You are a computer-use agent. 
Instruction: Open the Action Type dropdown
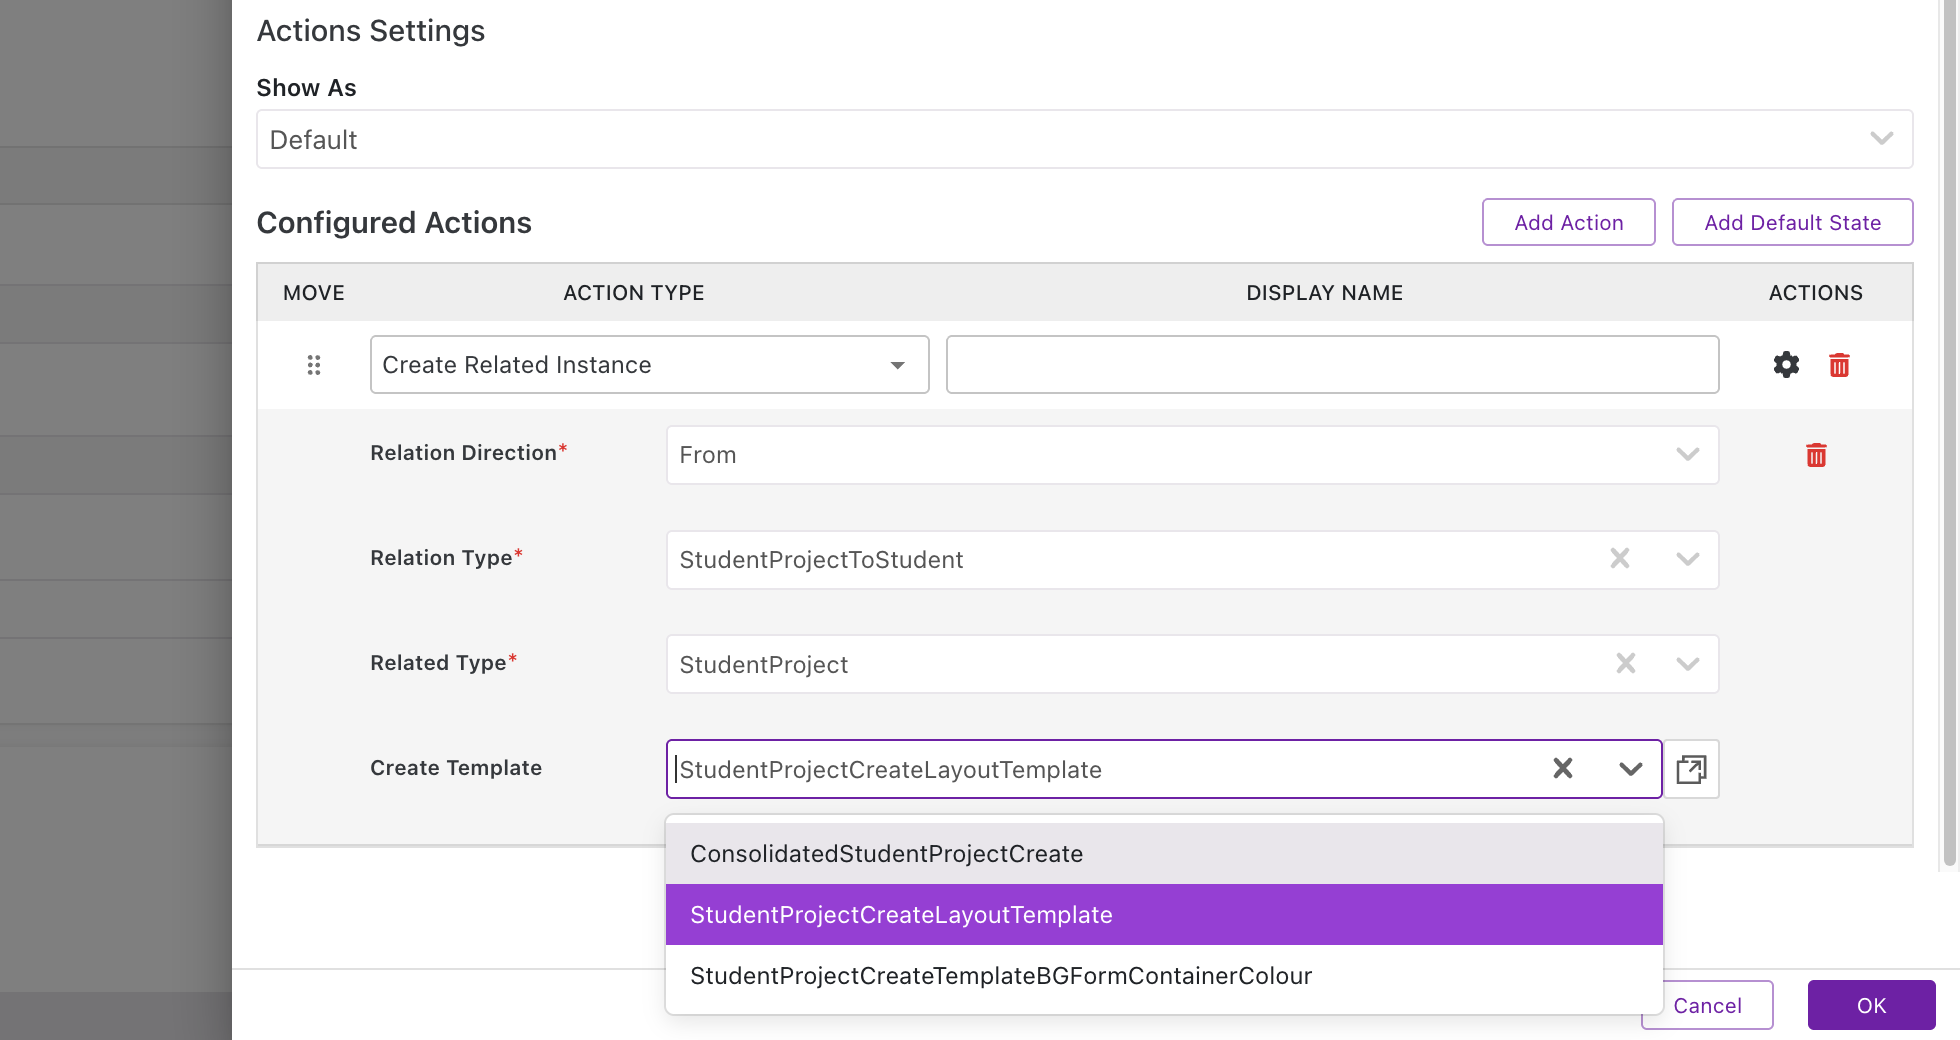(x=649, y=365)
